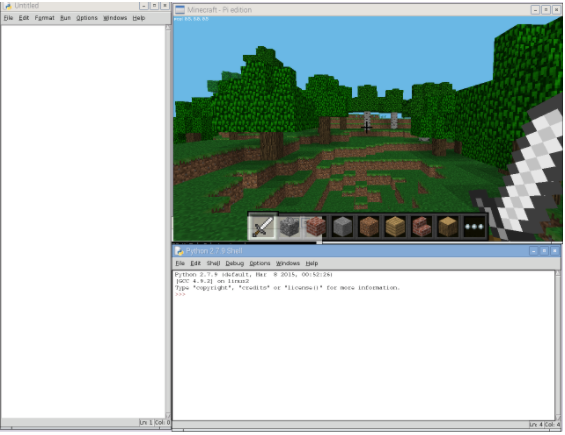Click the position coordinates text in Minecraft
565x435 pixels.
point(191,19)
